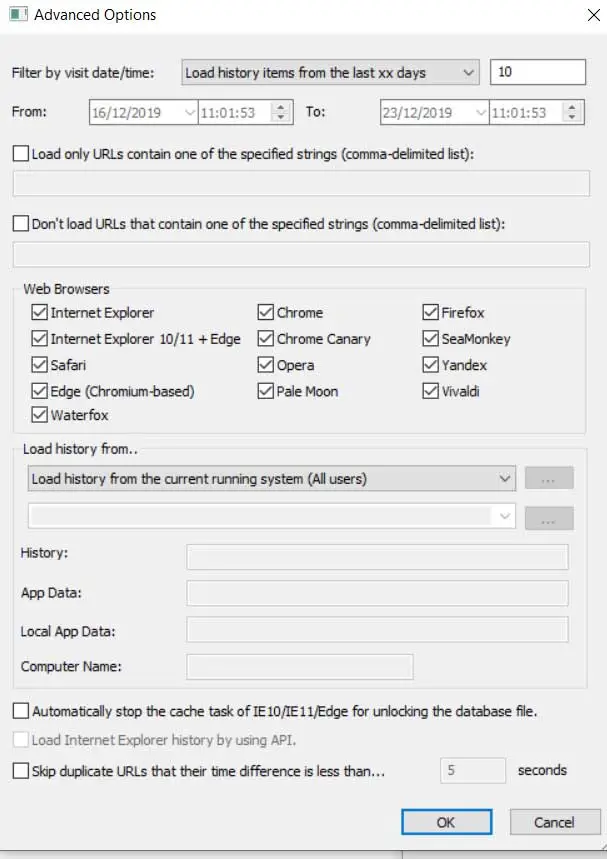Toggle the Vivaldi checkbox
This screenshot has height=859, width=607.
431,391
